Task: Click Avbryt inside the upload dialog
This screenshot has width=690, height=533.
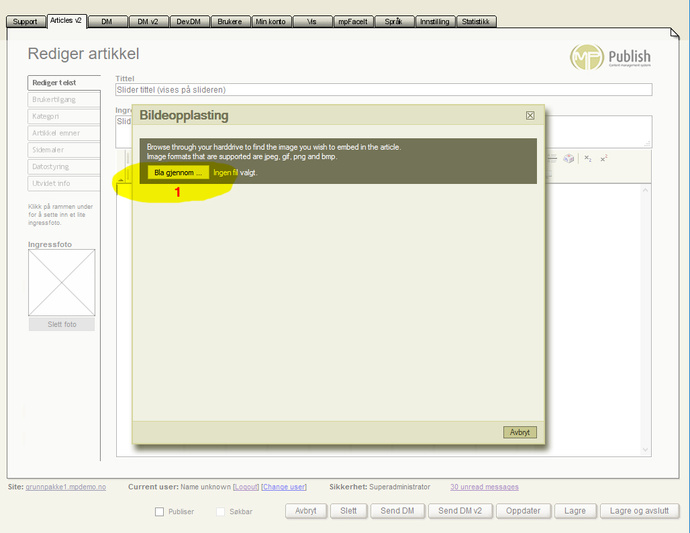Action: click(x=520, y=432)
